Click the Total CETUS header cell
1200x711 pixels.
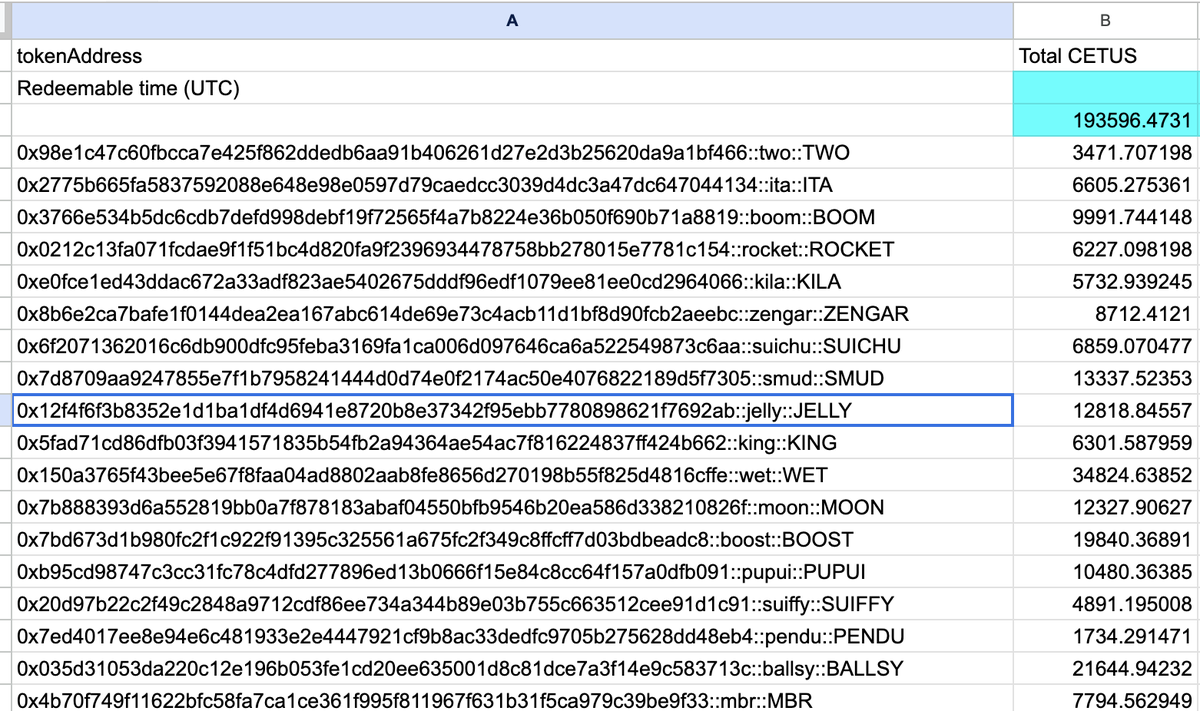click(1106, 56)
